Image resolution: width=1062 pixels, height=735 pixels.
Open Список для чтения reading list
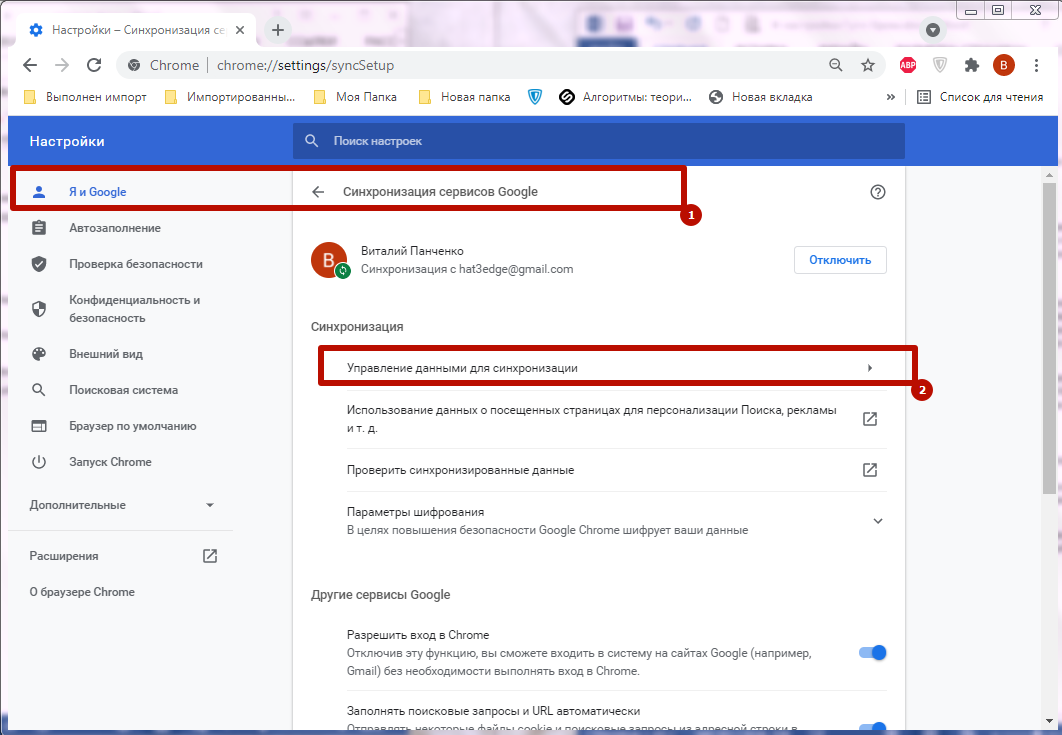point(980,97)
